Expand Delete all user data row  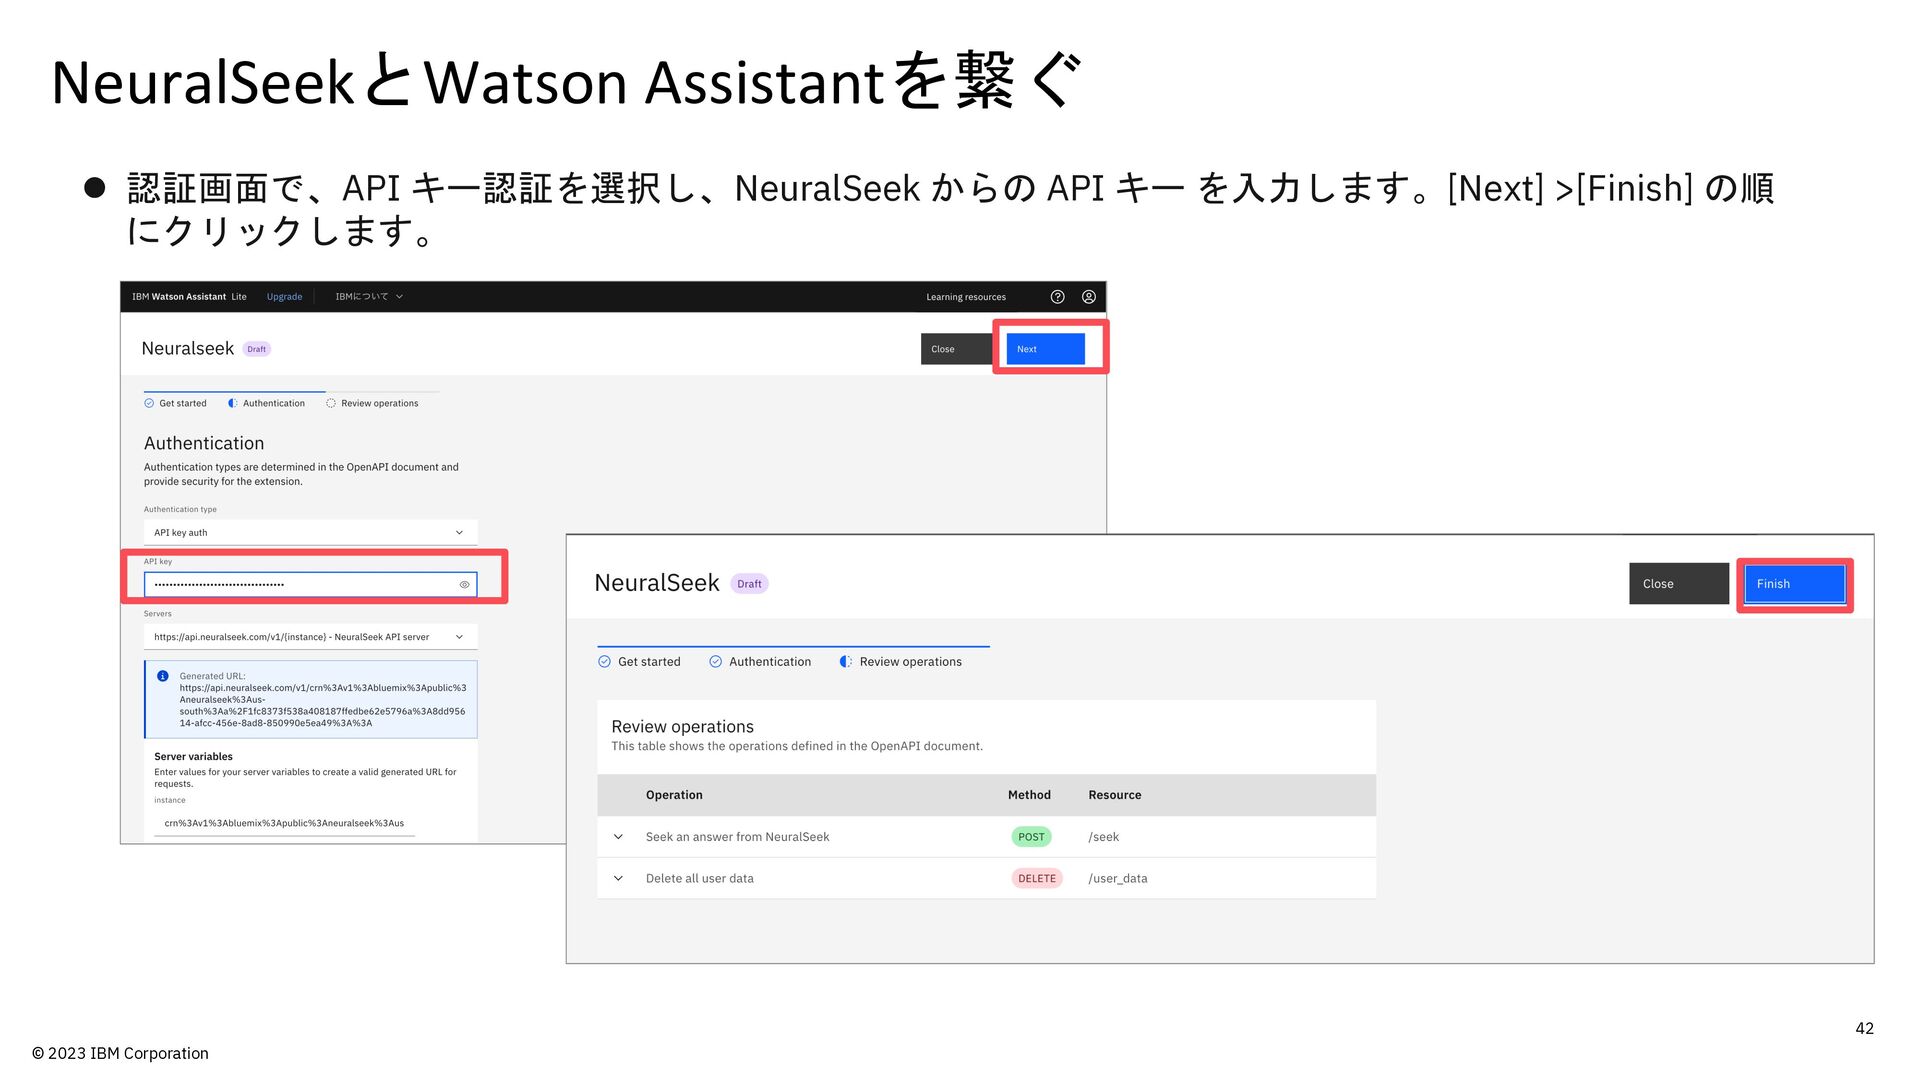coord(618,879)
